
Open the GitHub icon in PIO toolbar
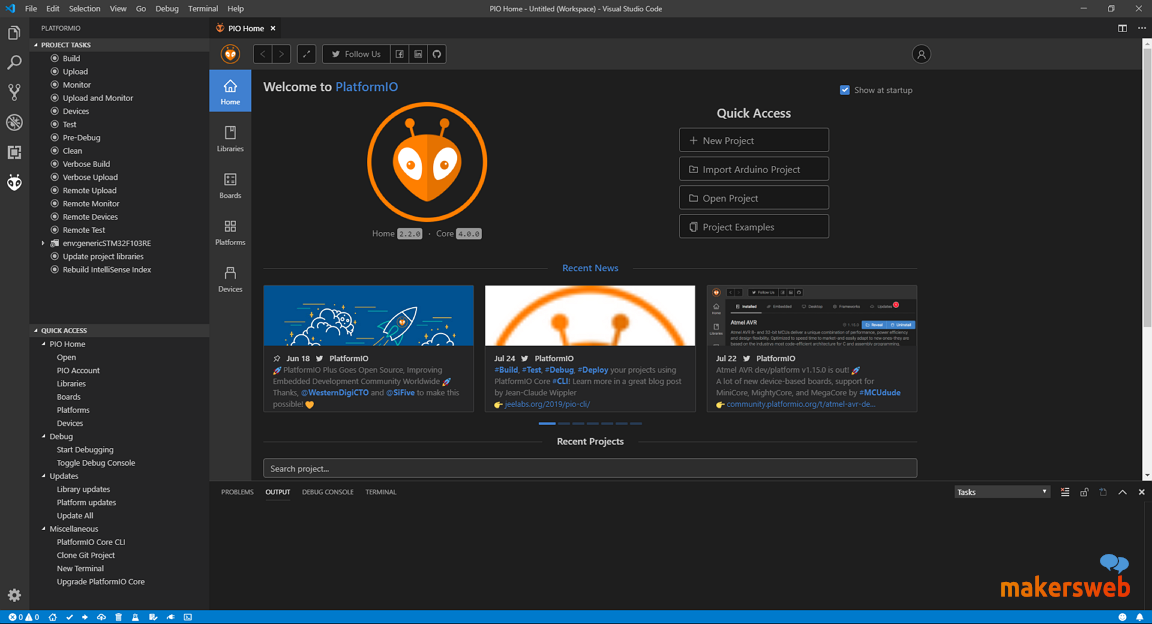click(436, 54)
